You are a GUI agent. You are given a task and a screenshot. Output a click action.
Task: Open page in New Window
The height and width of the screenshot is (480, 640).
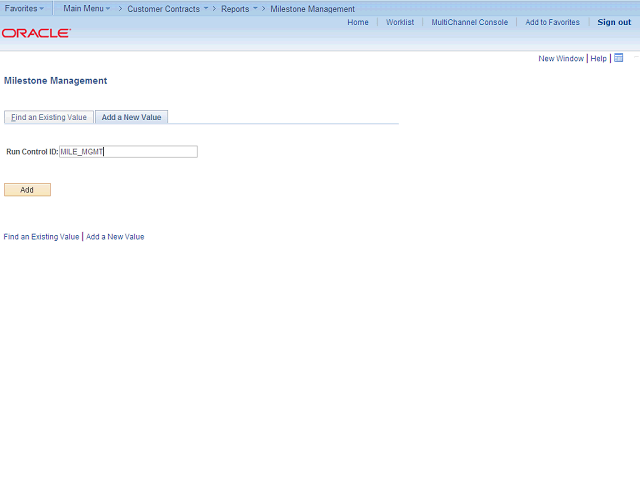click(x=561, y=59)
